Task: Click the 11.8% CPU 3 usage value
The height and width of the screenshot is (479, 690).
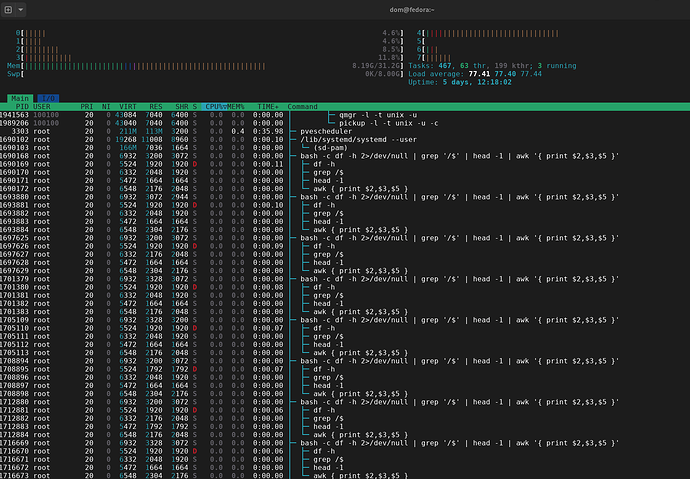Action: pyautogui.click(x=389, y=58)
